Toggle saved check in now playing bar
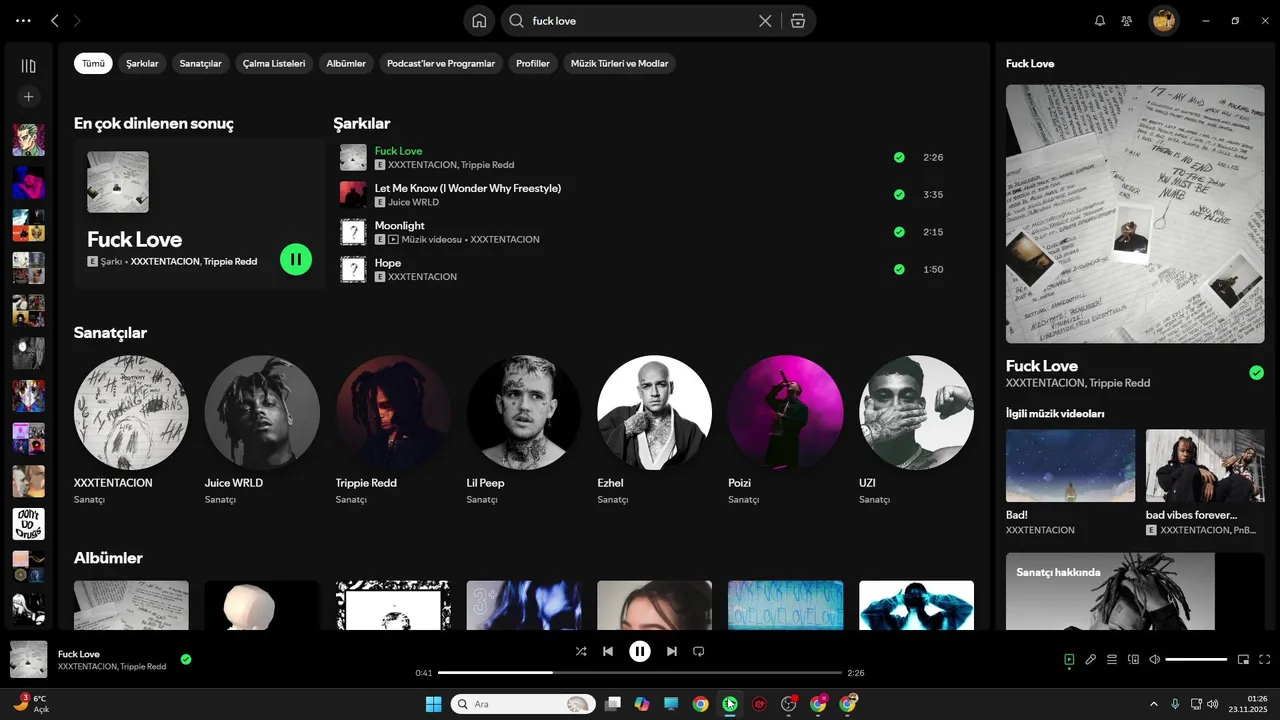This screenshot has width=1280, height=720. coord(186,659)
